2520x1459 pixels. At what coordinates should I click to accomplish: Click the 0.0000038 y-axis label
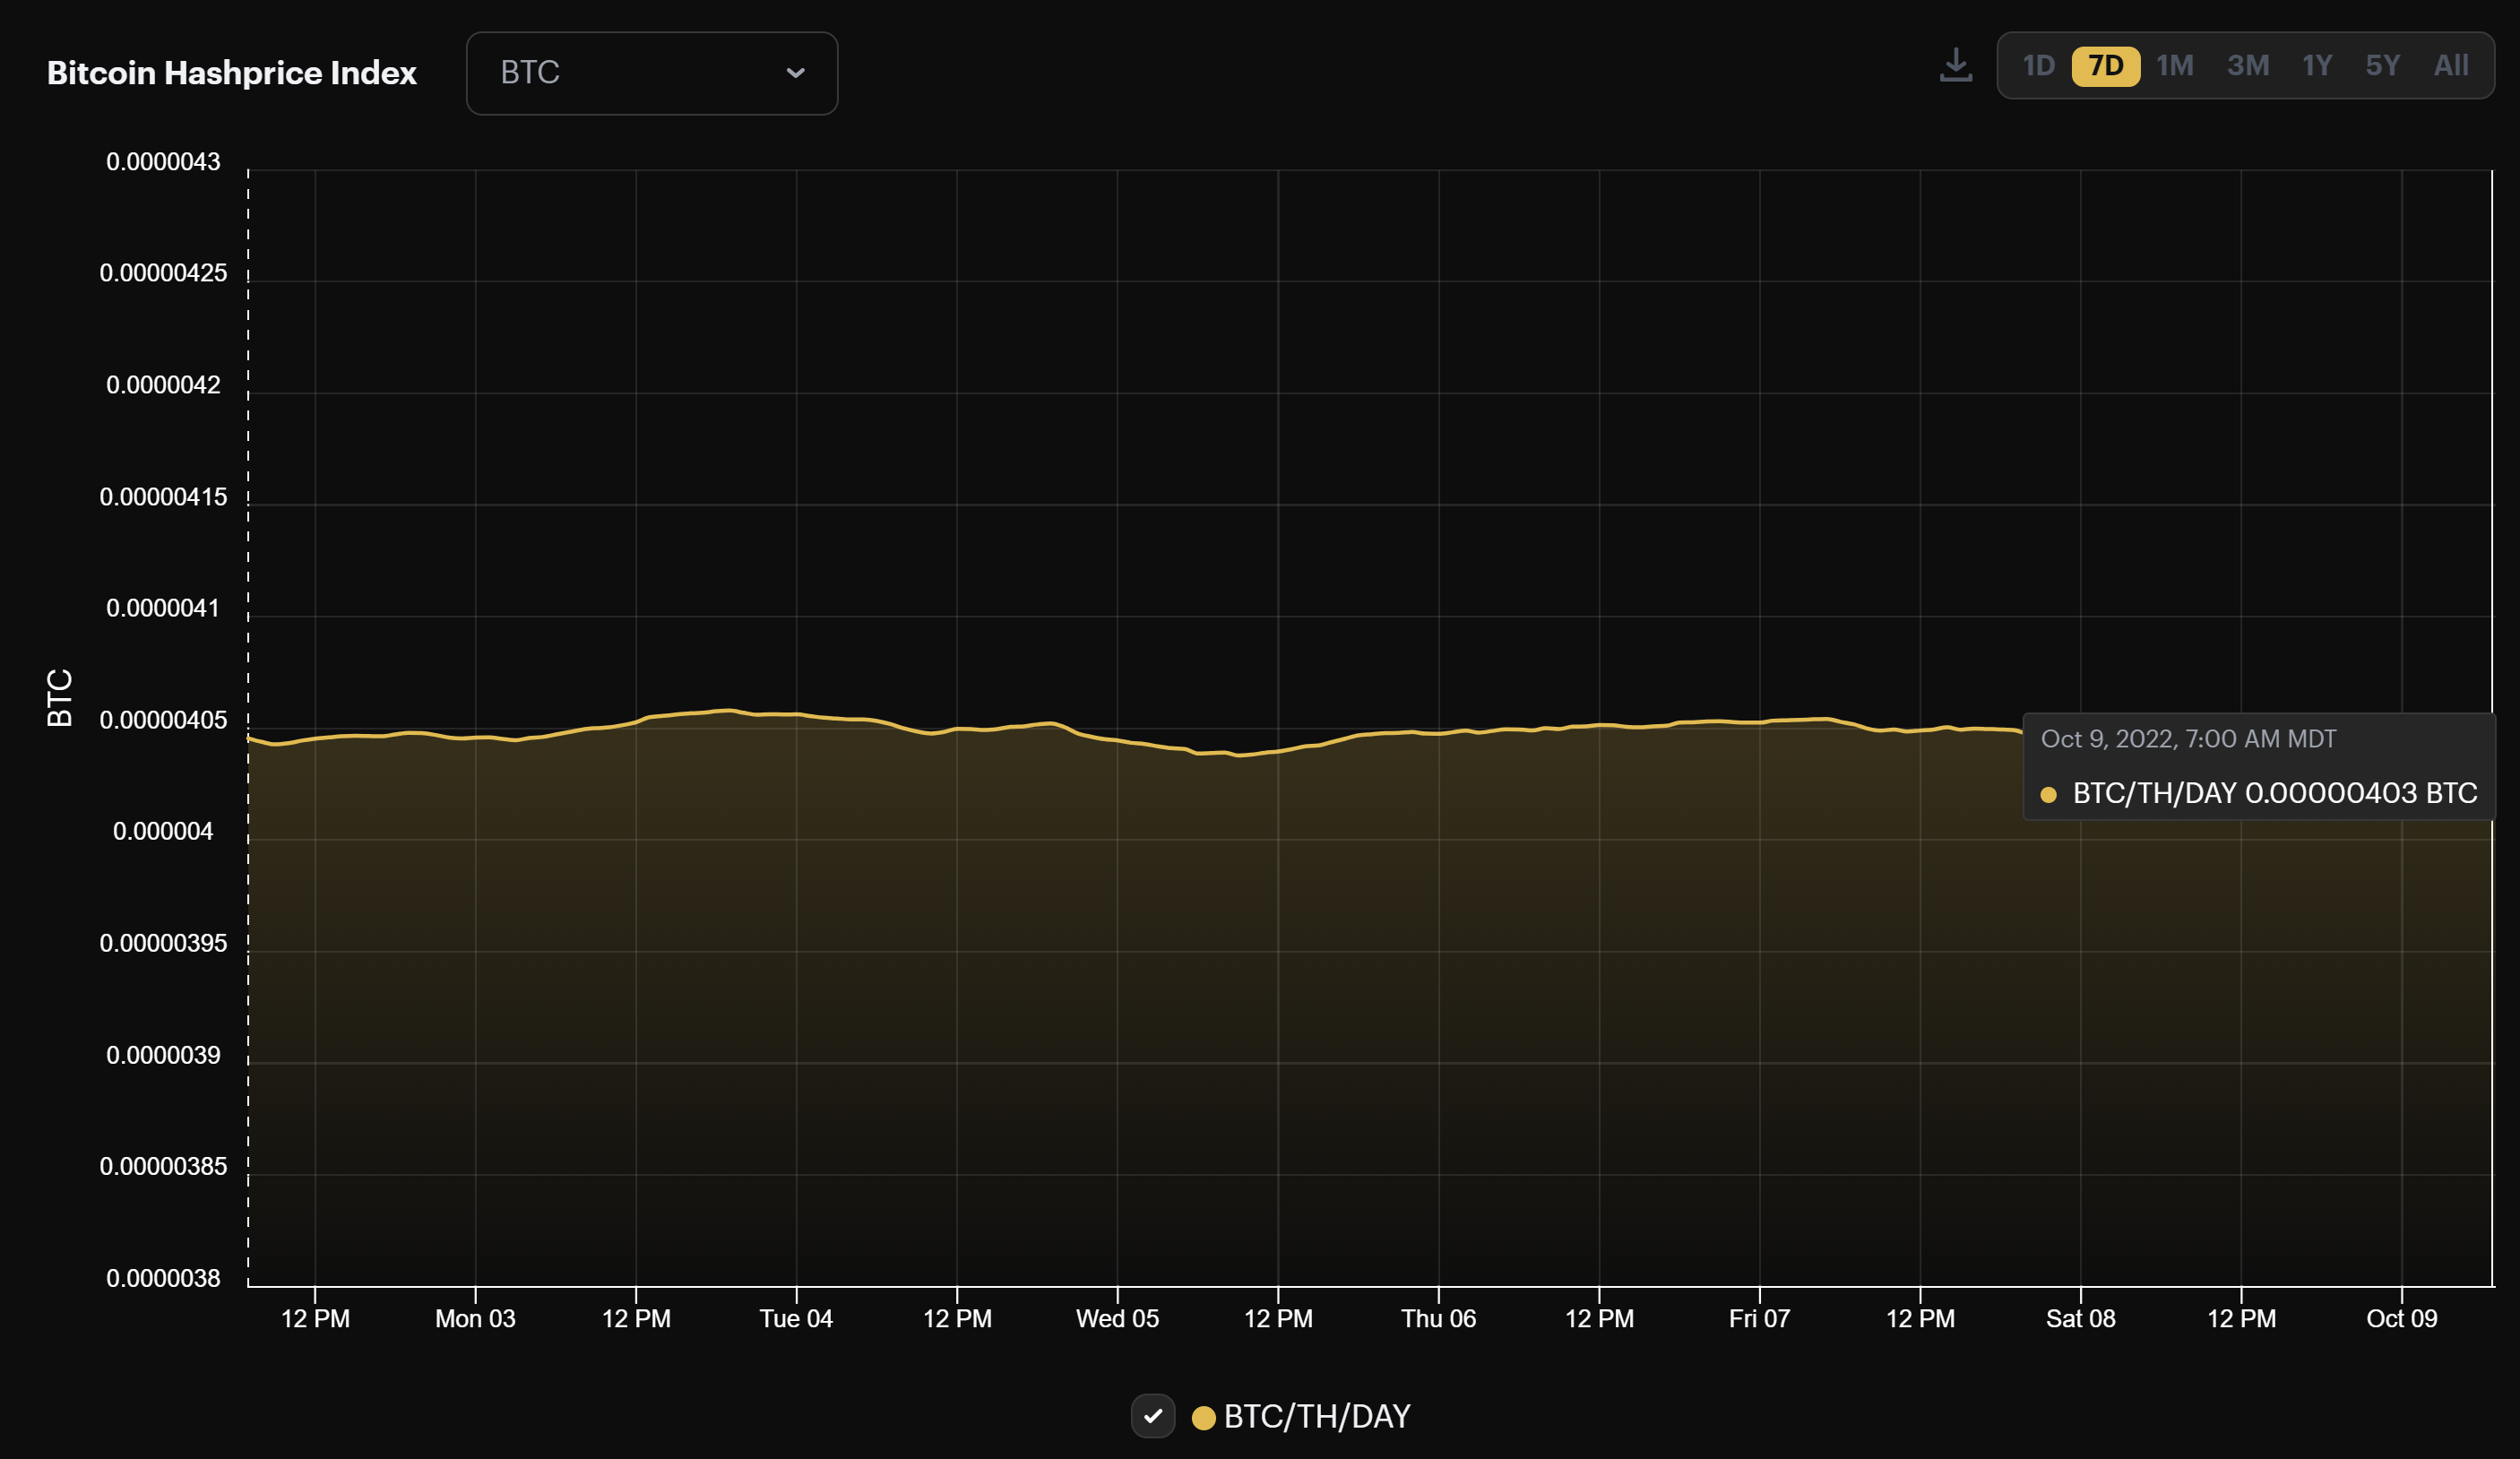pos(163,1278)
